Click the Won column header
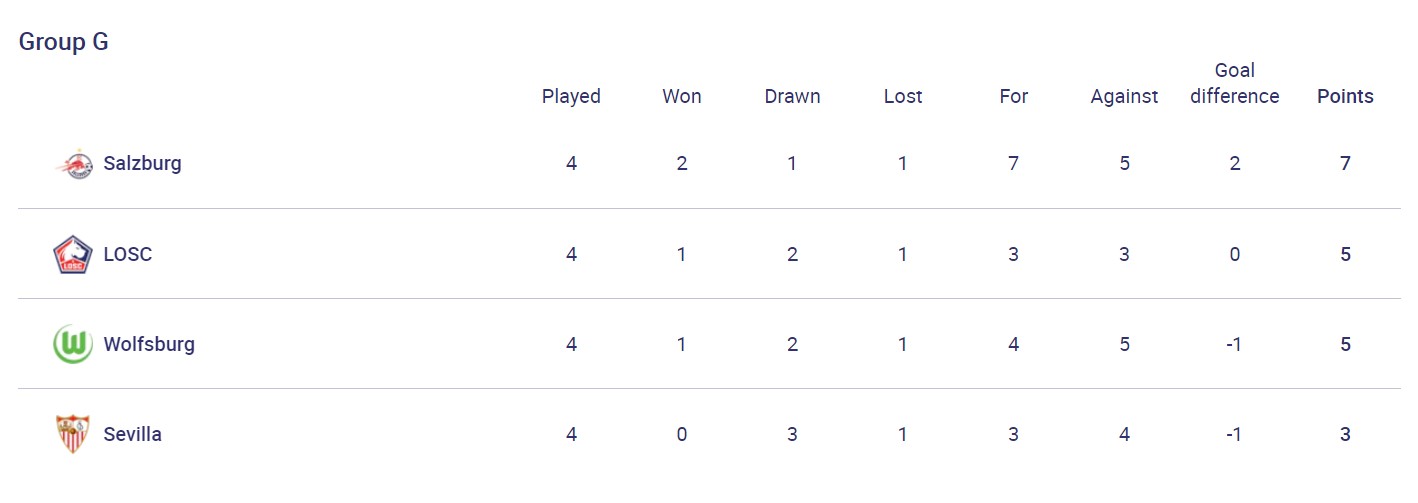This screenshot has width=1418, height=503. click(x=682, y=97)
